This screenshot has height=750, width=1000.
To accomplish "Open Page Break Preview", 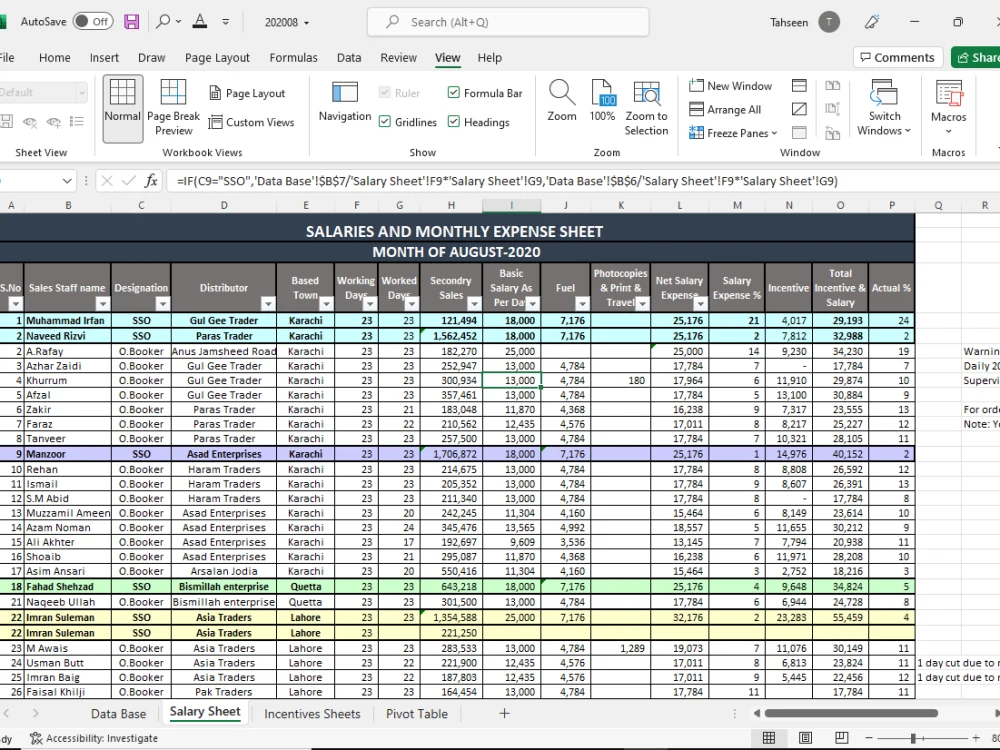I will 173,108.
